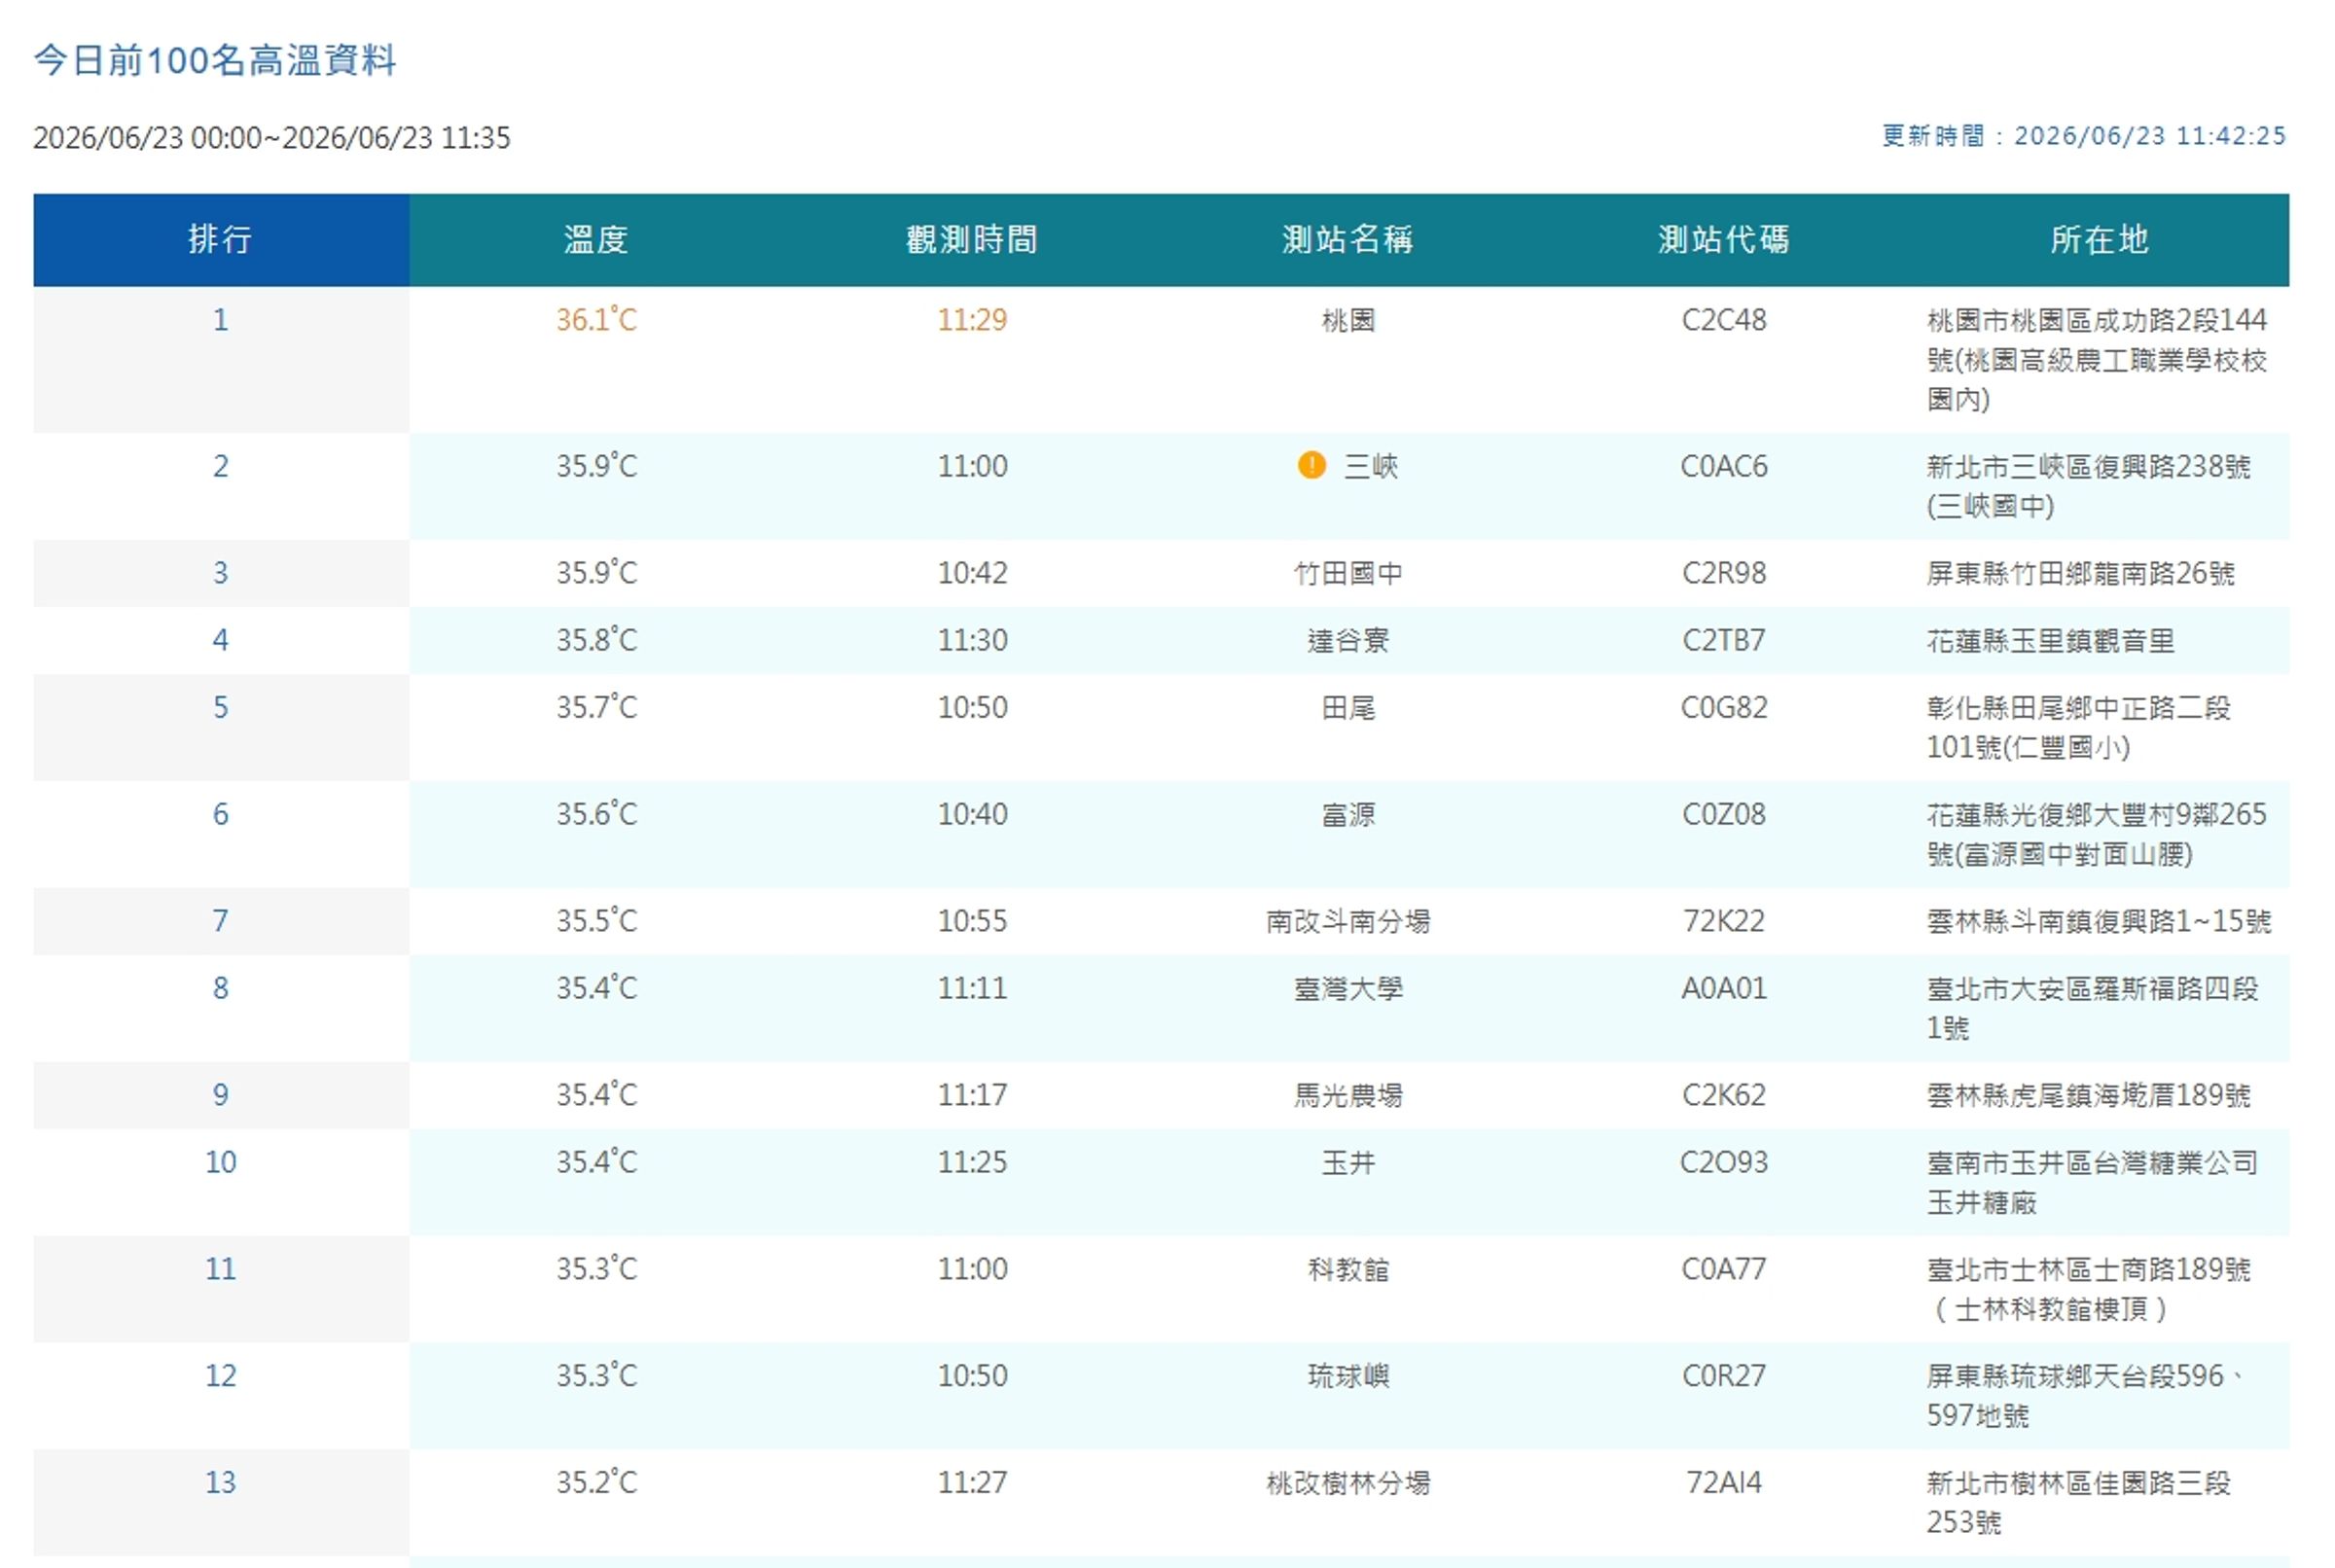The image size is (2335, 1568).
Task: Click the 所在地 column header
Action: pos(2100,240)
